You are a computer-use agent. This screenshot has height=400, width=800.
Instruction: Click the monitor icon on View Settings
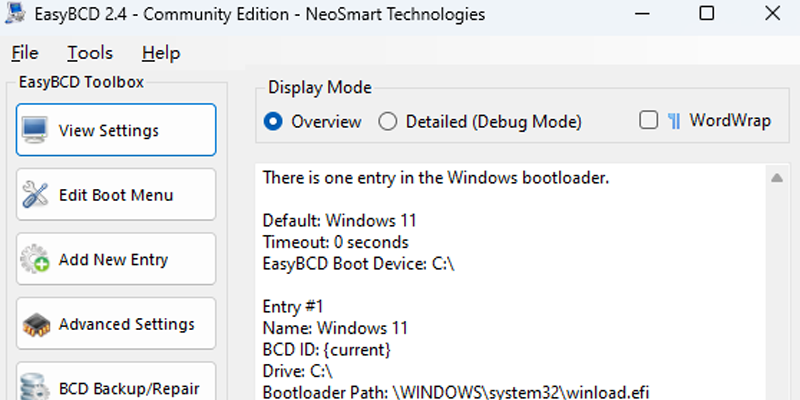(x=35, y=129)
